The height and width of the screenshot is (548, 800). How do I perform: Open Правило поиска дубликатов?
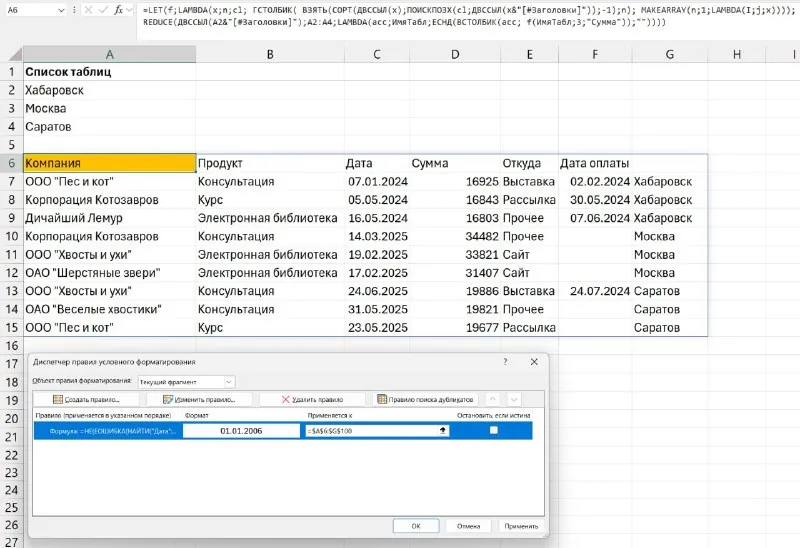pos(425,400)
